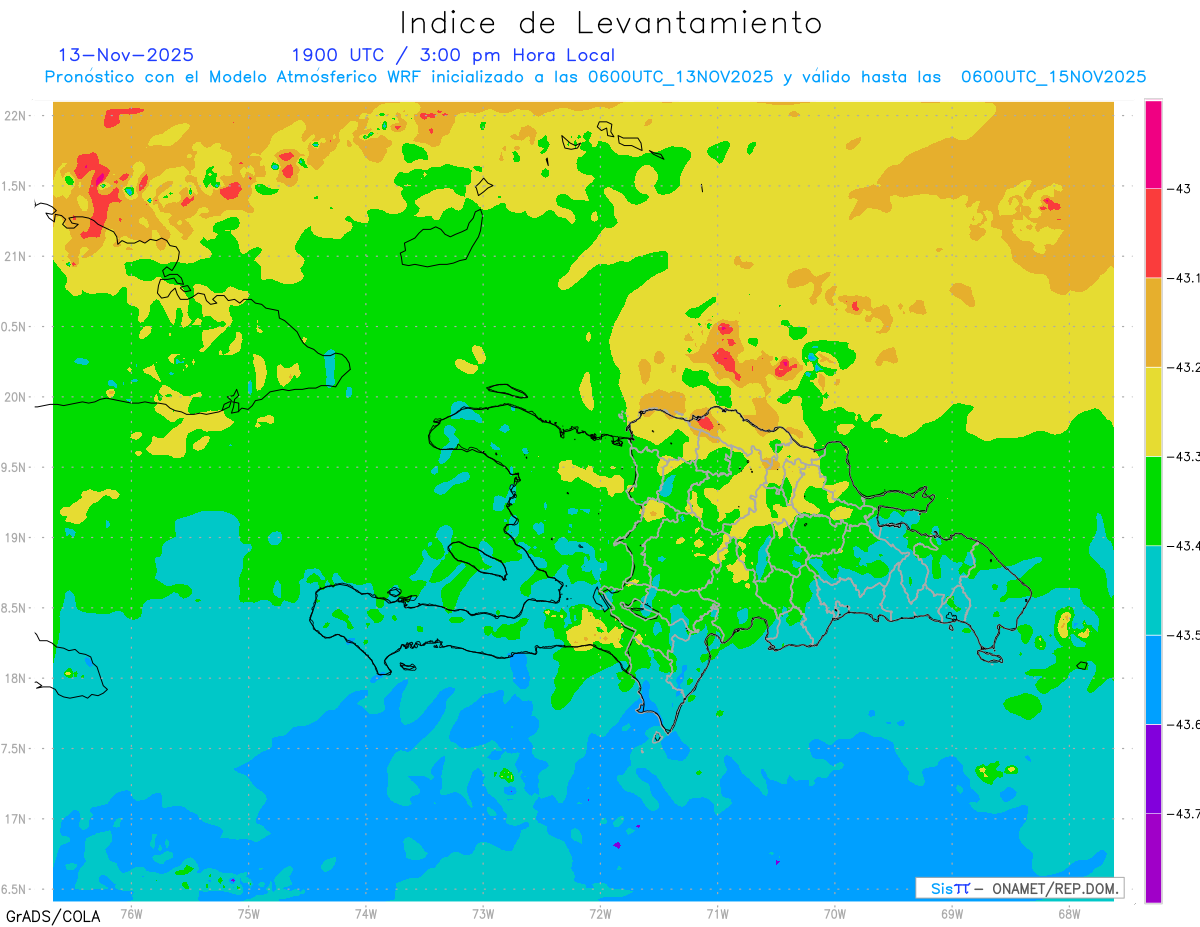Select the "17N" latitude axis label
The width and height of the screenshot is (1200, 927).
(15, 819)
